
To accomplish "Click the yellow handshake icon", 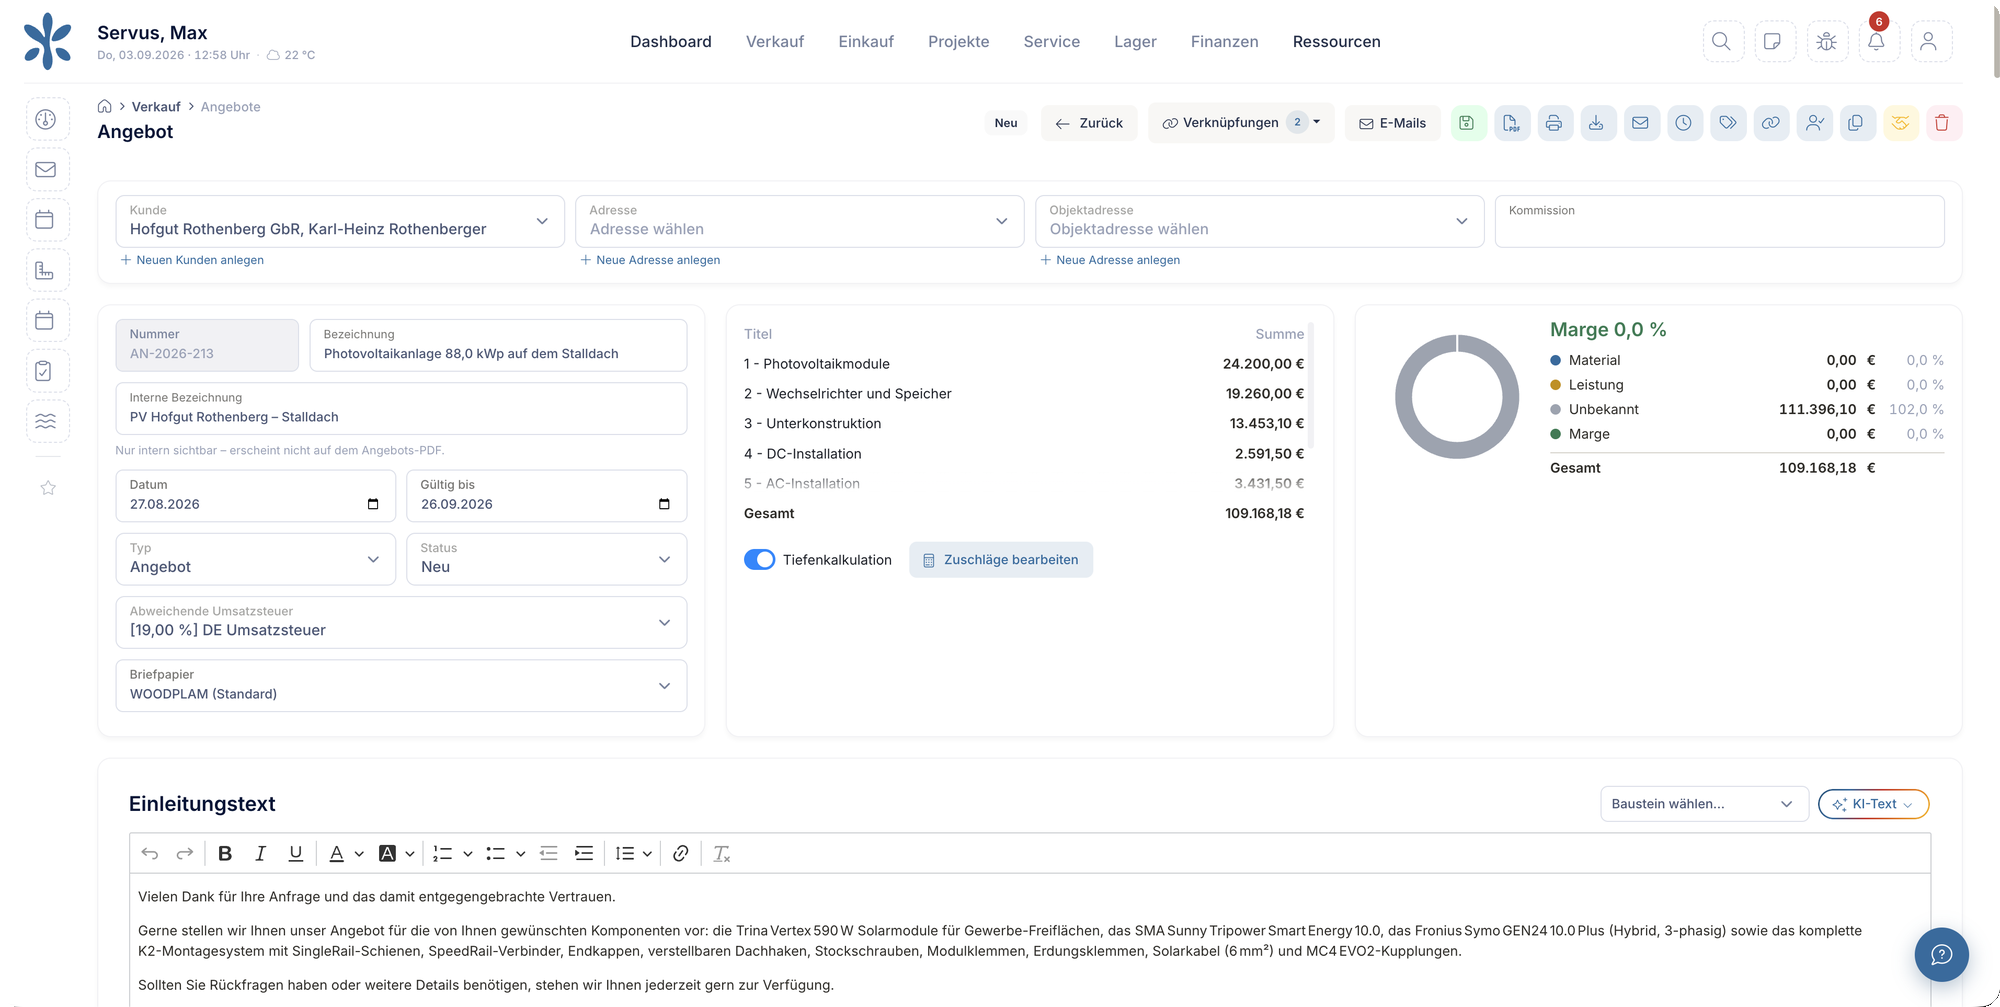I will click(x=1900, y=123).
